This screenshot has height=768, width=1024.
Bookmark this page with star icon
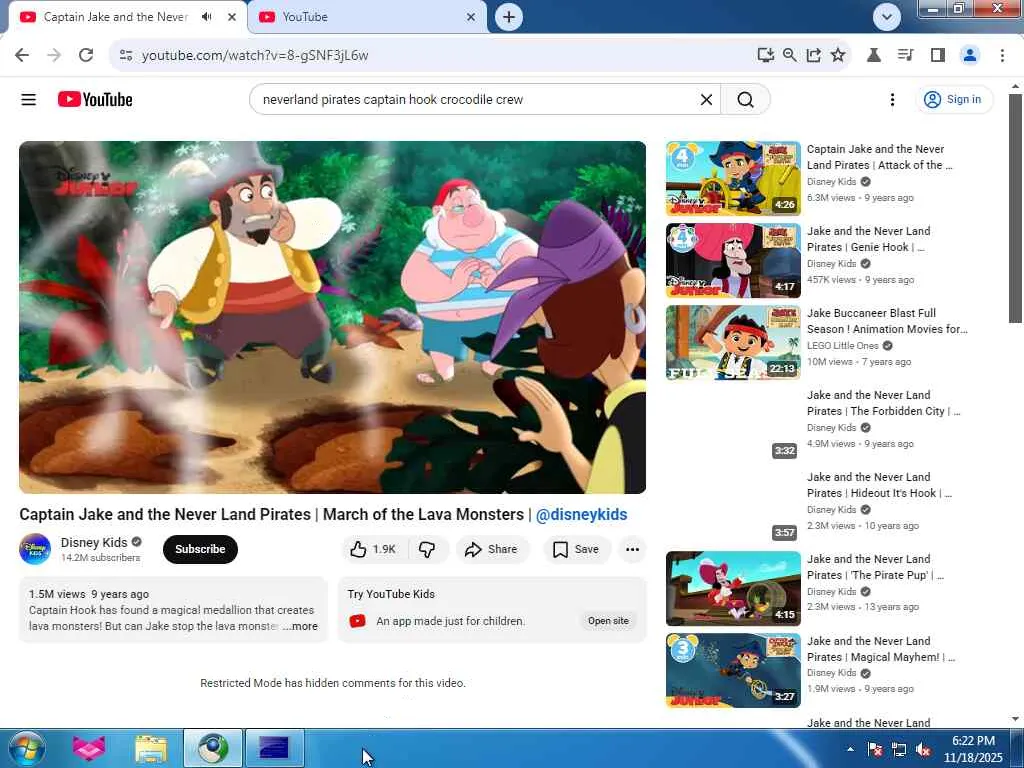pos(838,55)
